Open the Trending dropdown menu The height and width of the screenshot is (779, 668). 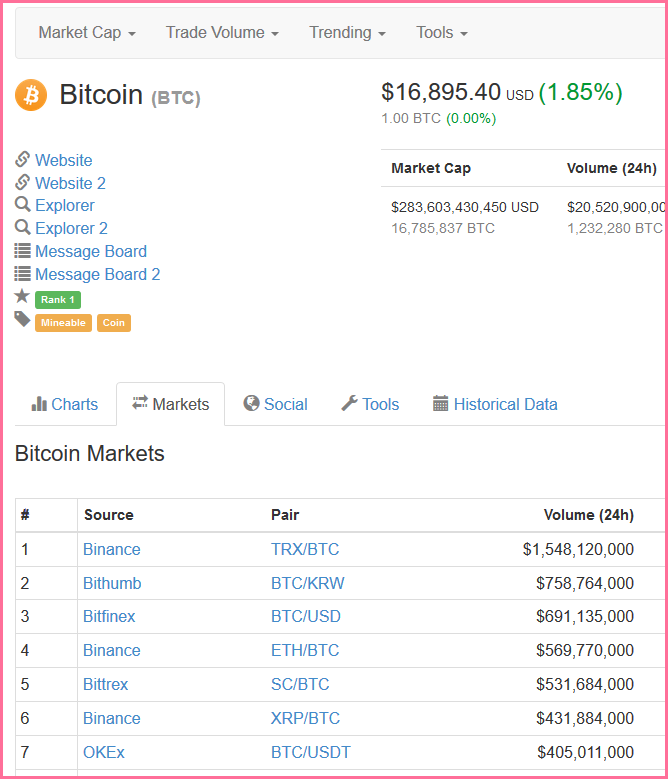(x=347, y=32)
